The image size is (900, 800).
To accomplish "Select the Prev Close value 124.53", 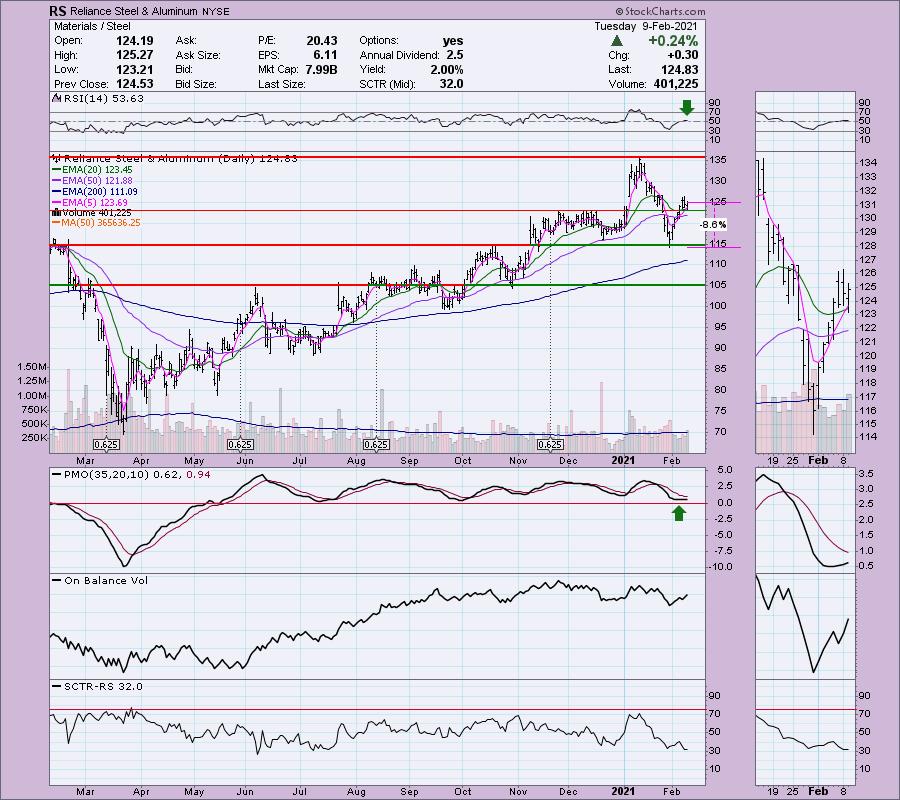I will point(134,84).
